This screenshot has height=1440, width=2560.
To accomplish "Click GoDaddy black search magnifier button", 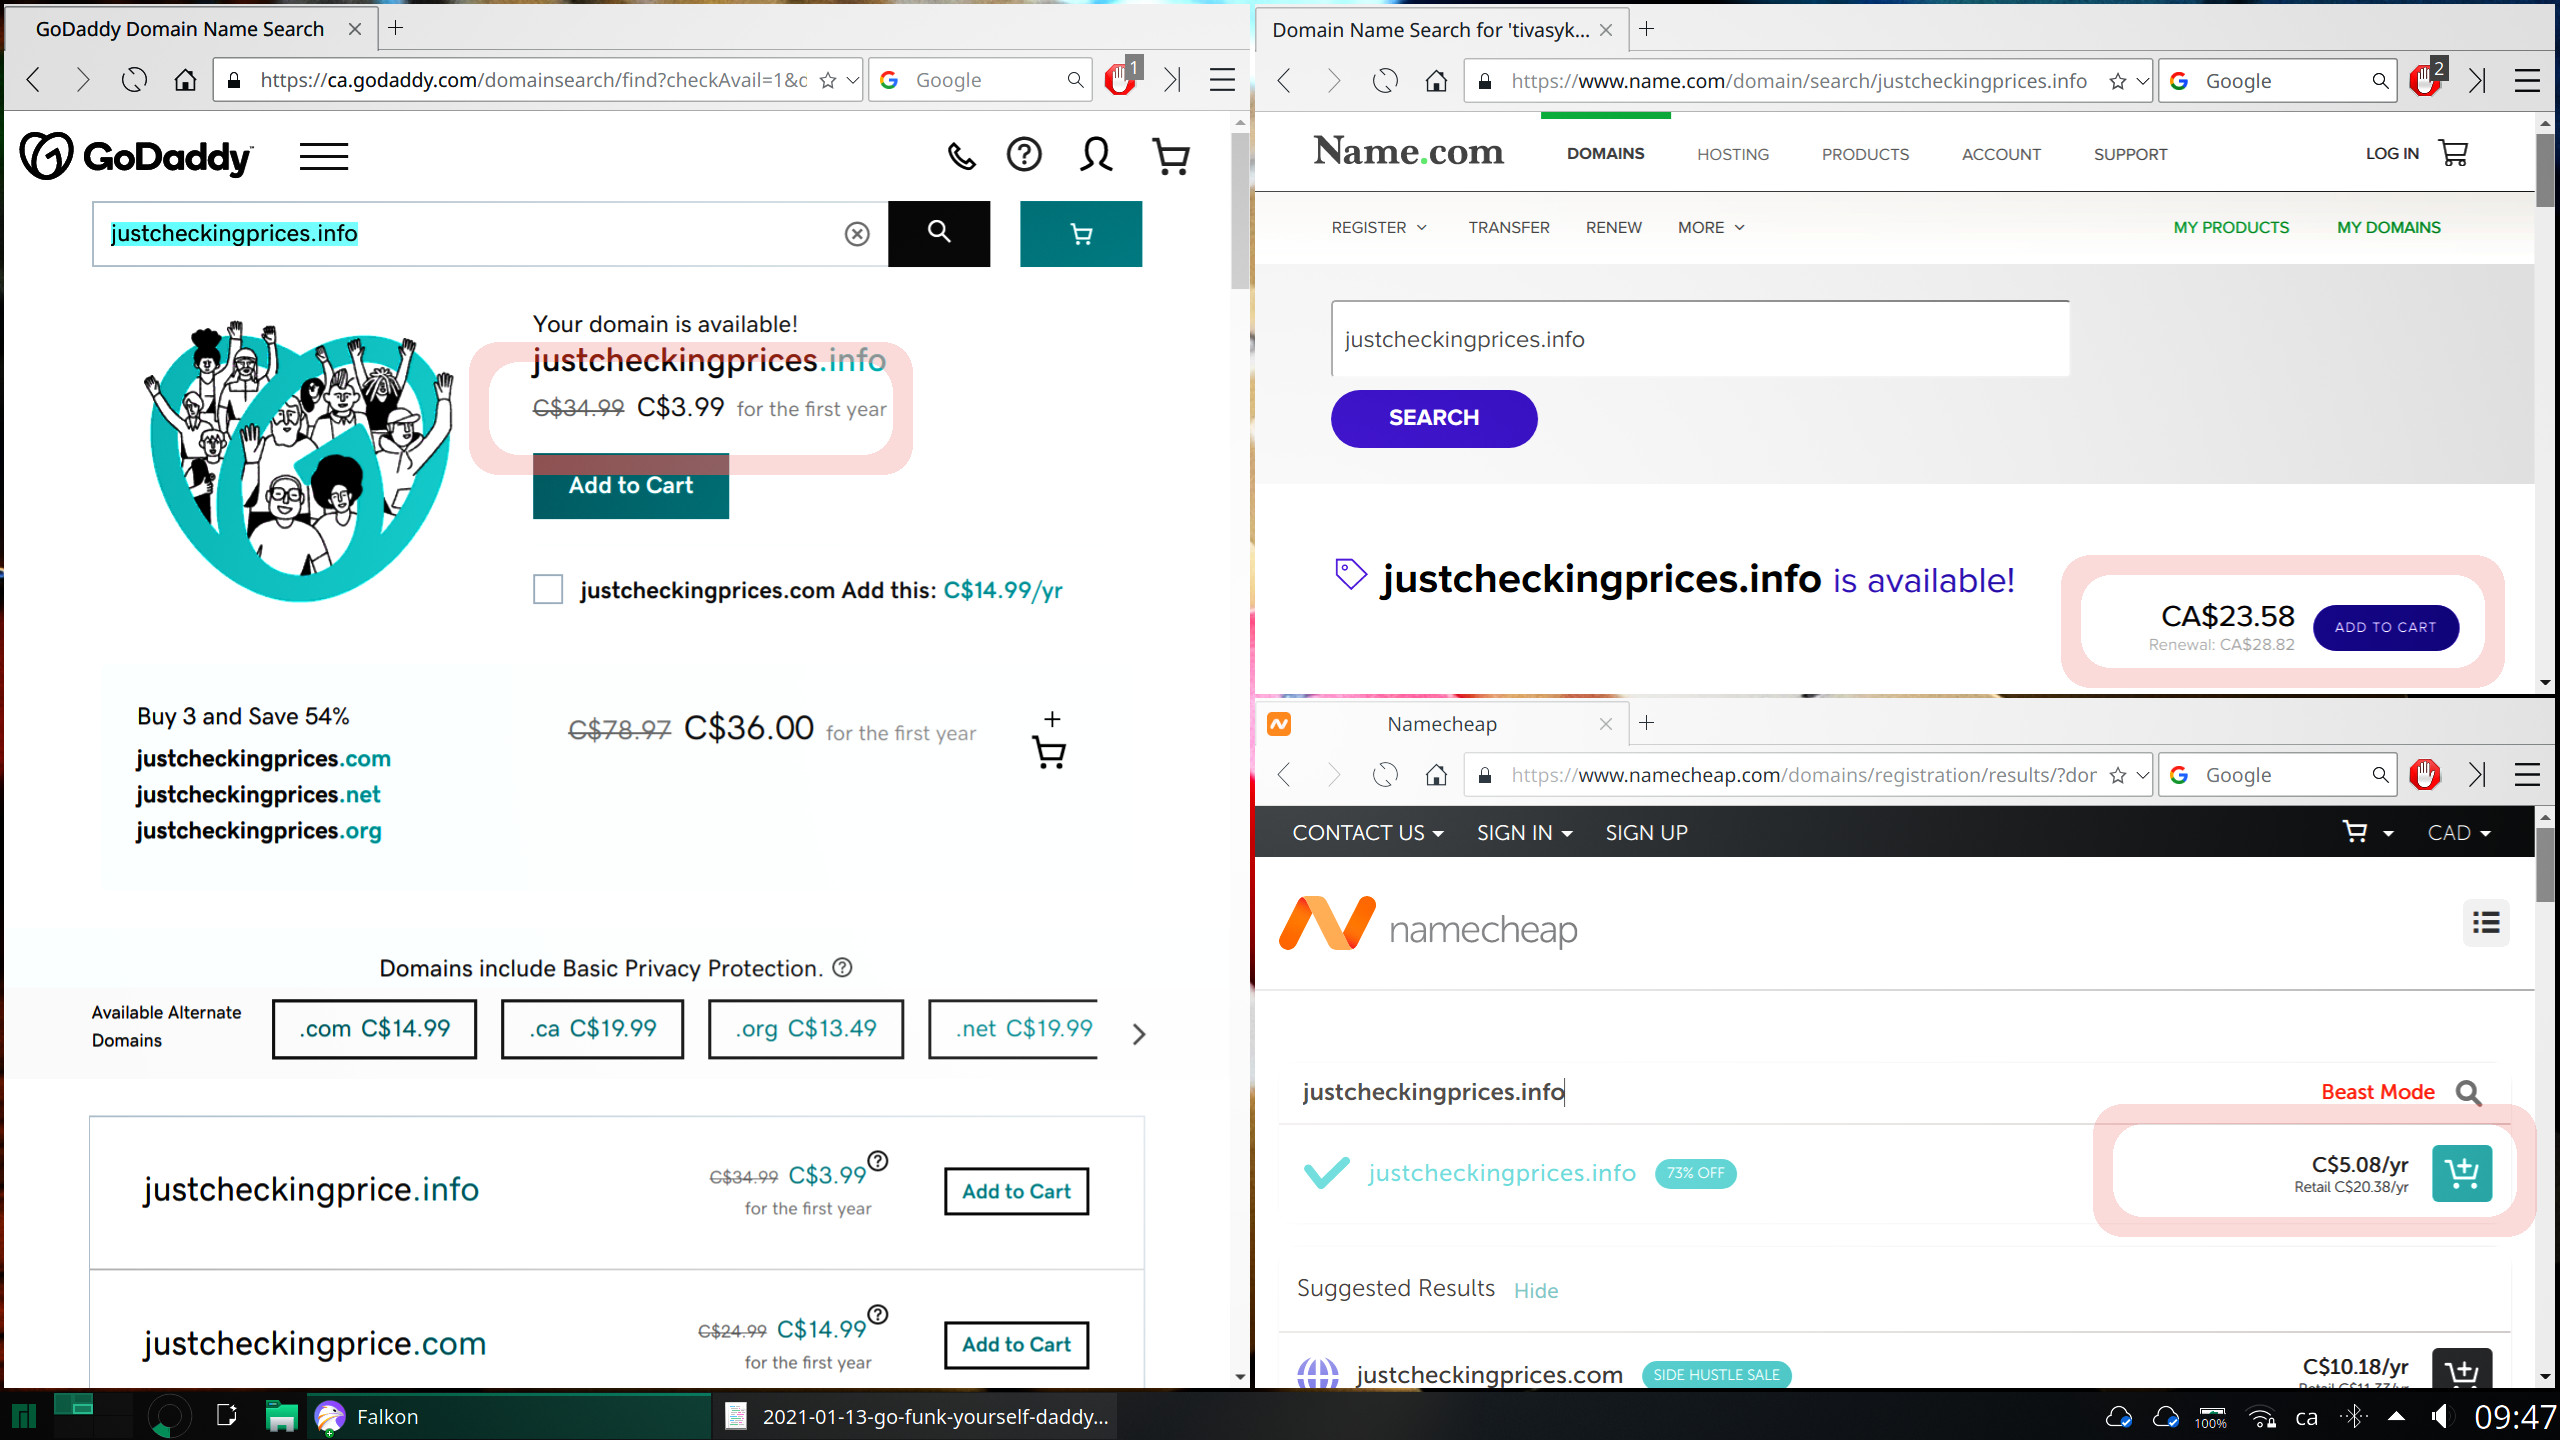I will (x=939, y=233).
